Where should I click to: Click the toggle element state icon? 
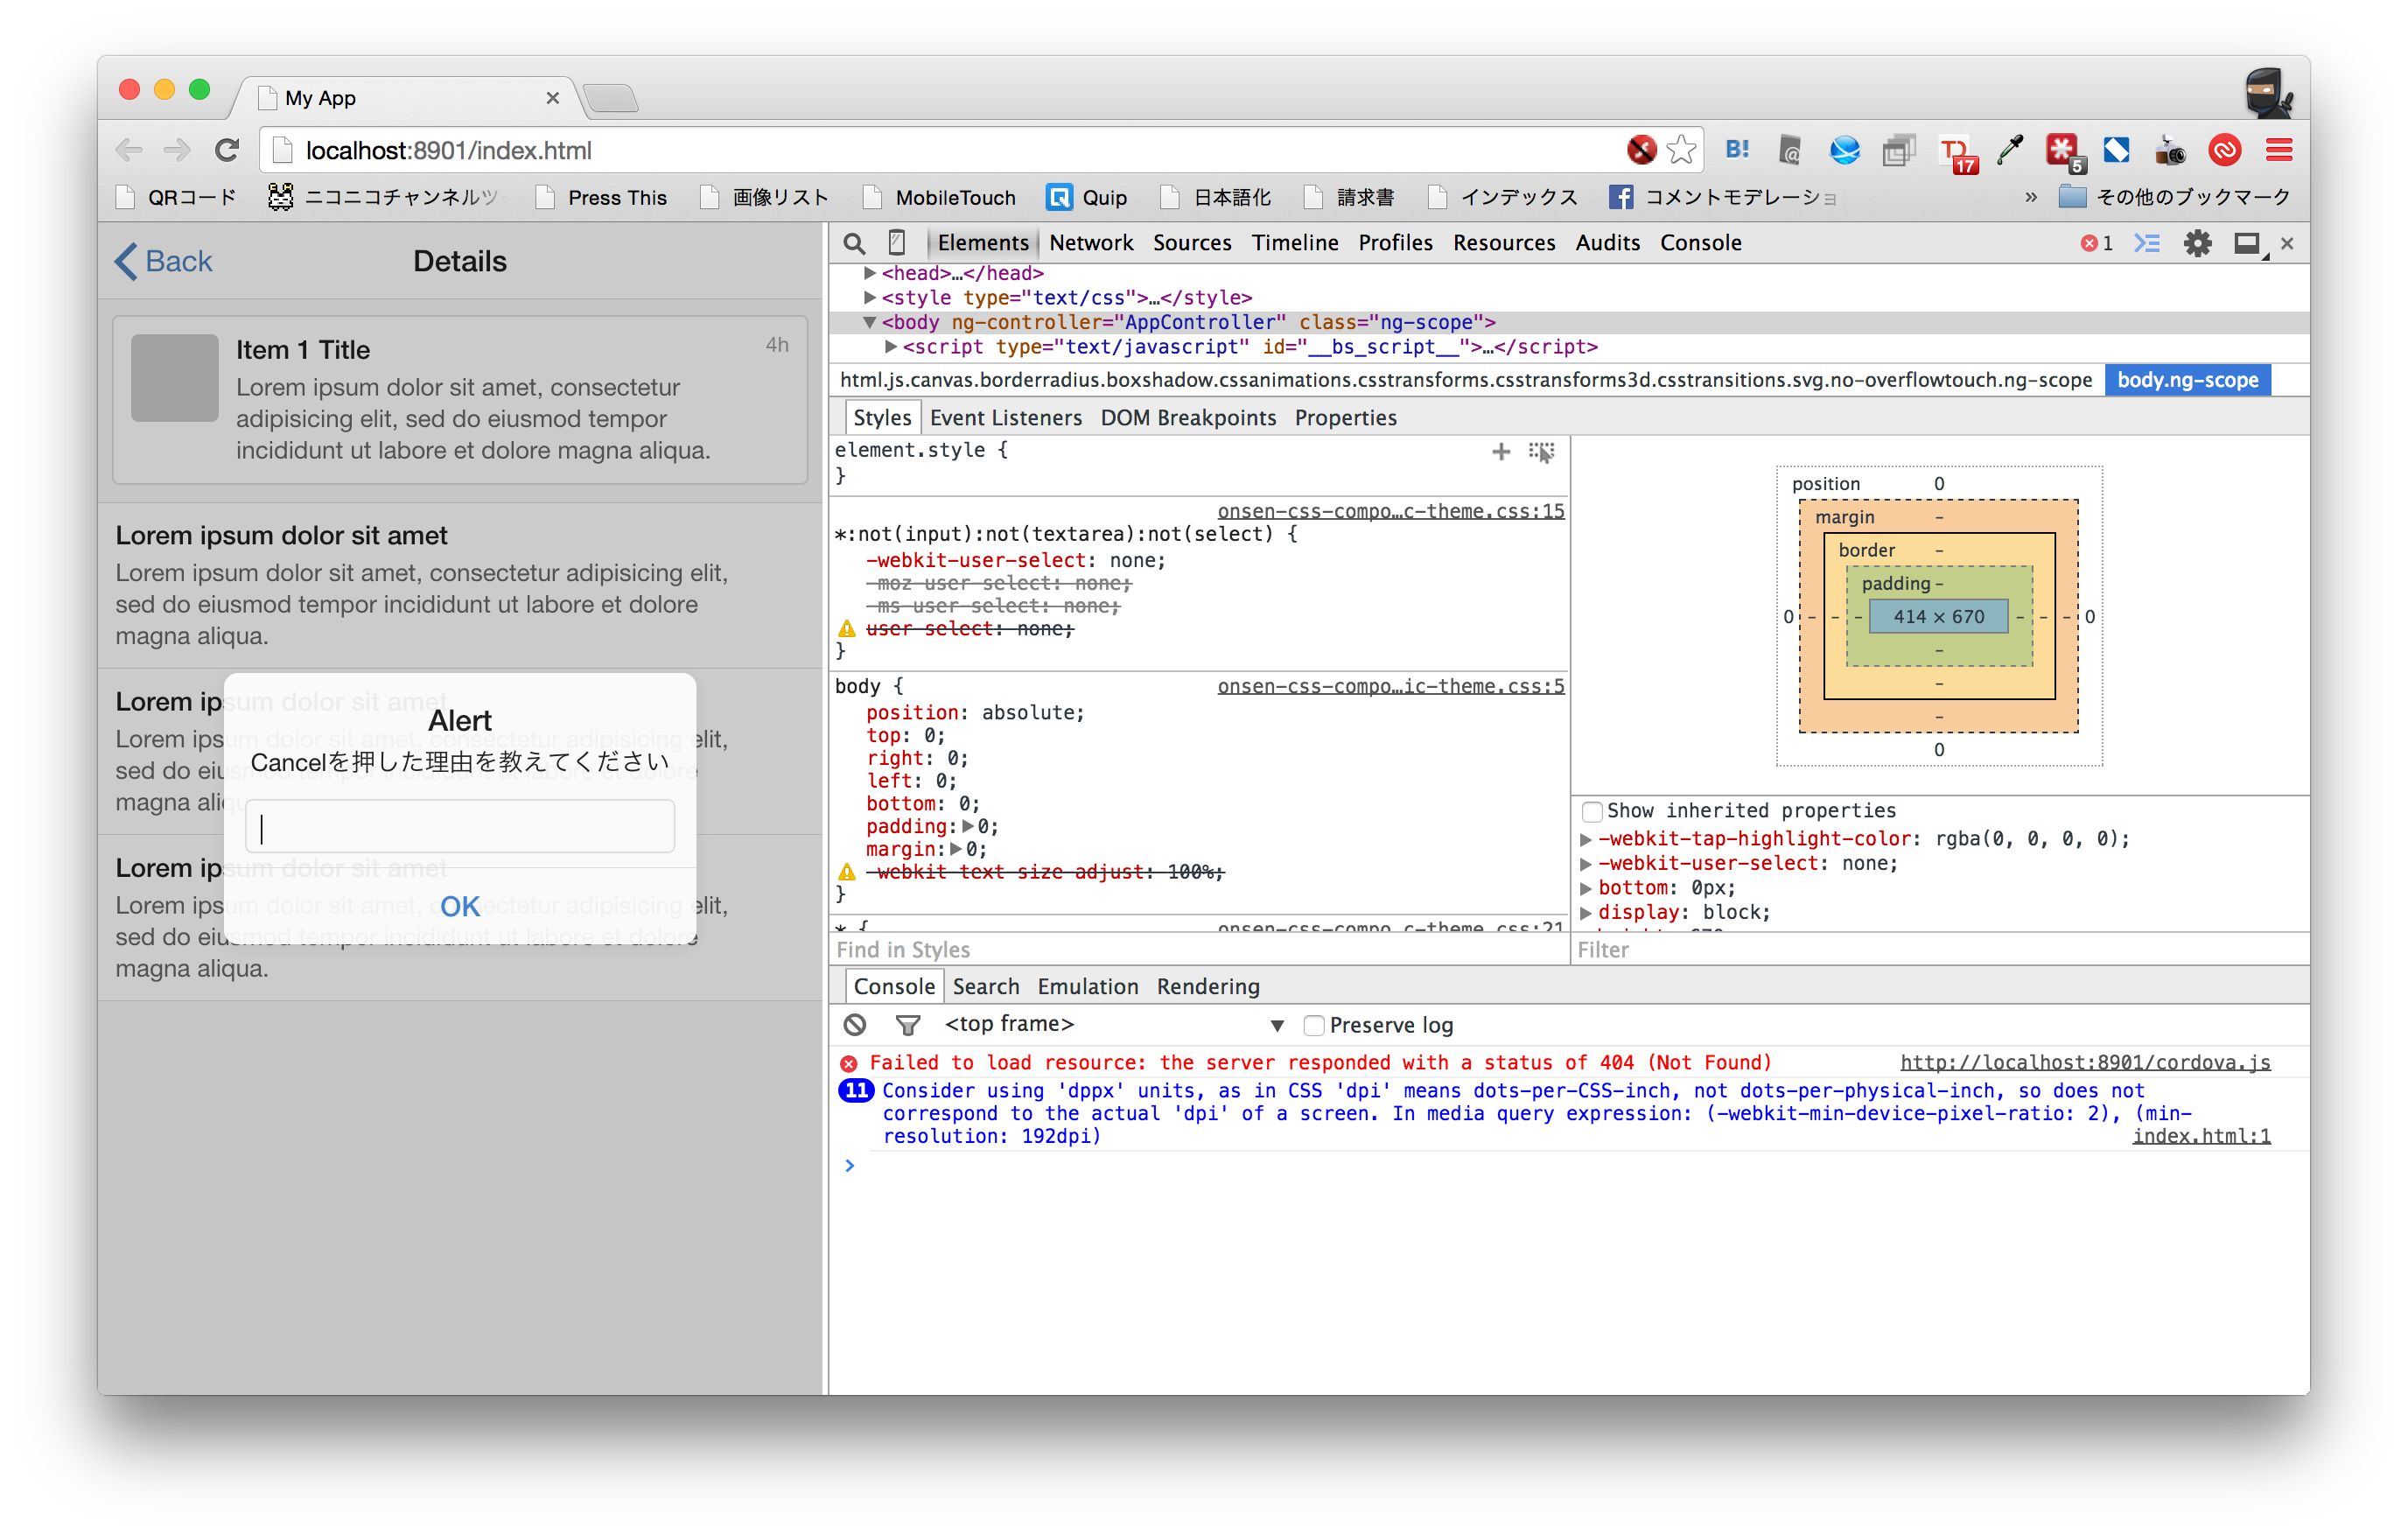coord(1541,452)
